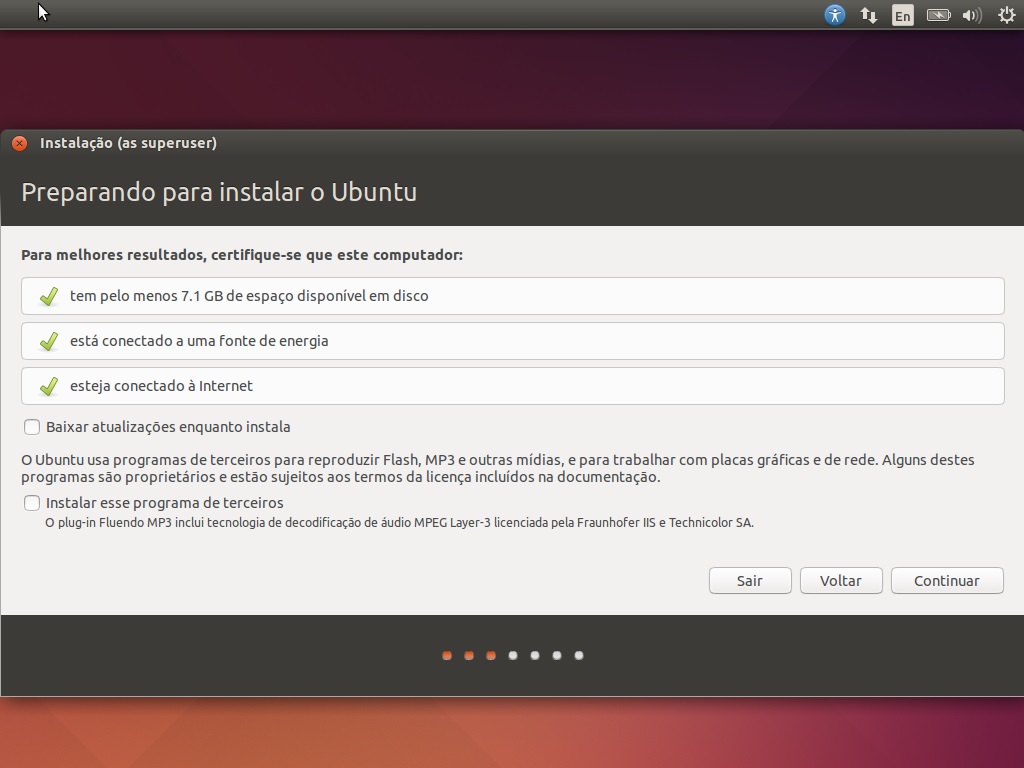Enable 'Baixar atualizações enquanto instala' checkbox
The image size is (1024, 768).
click(33, 427)
